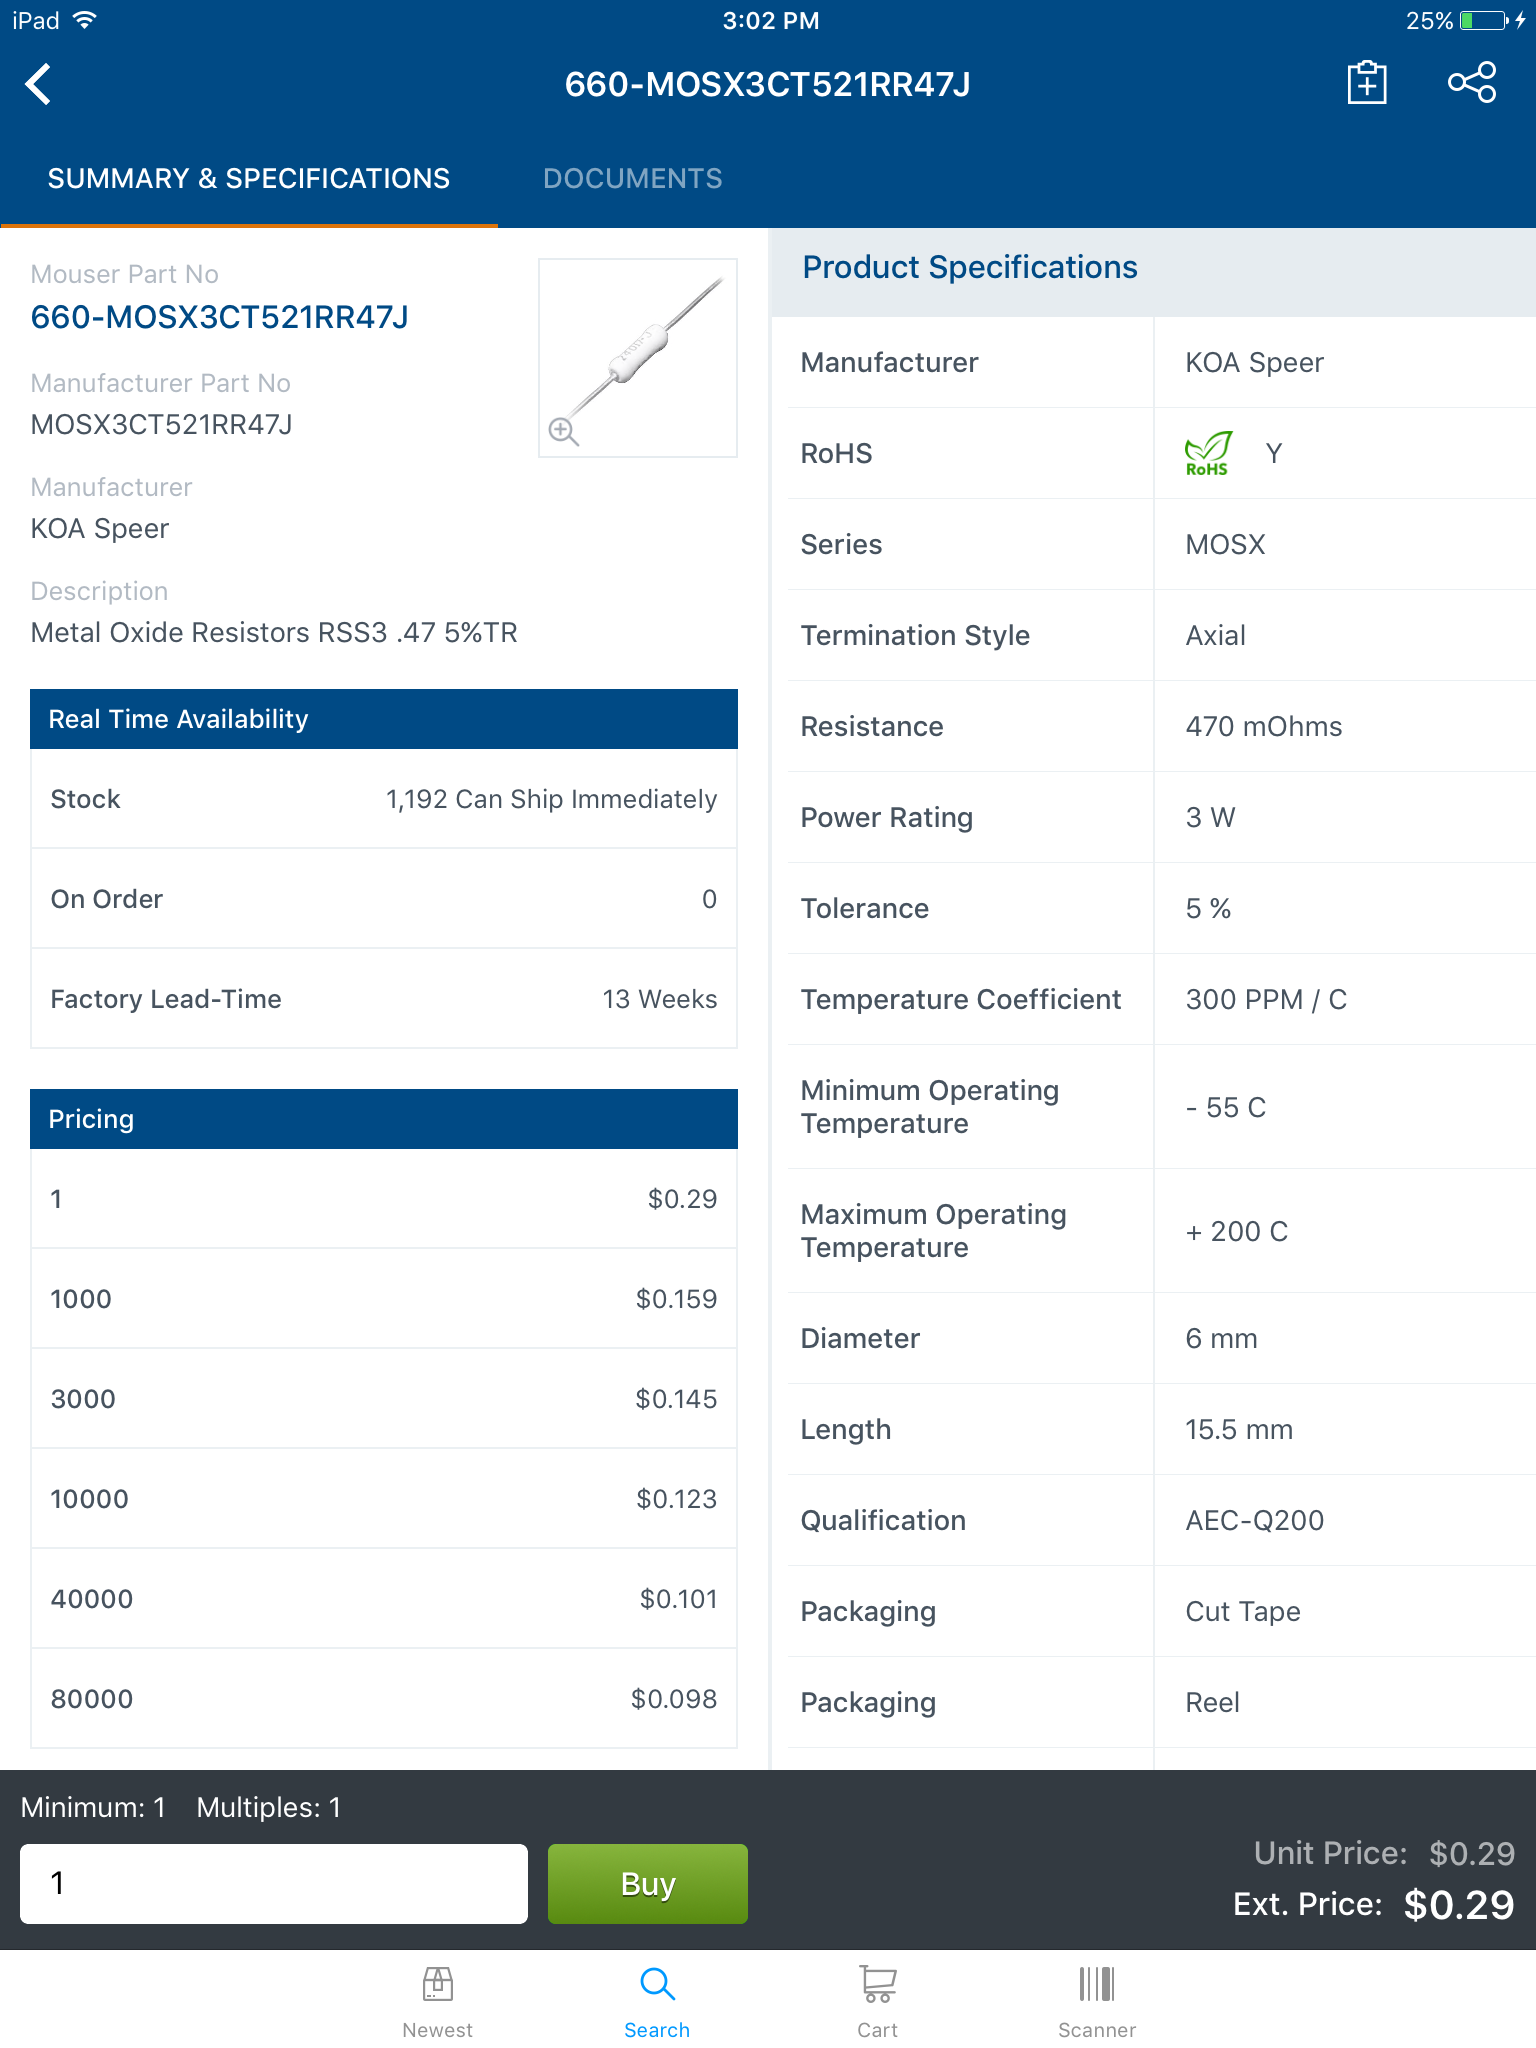Select quantity 10000 price $0.123
Image resolution: width=1536 pixels, height=2048 pixels.
coord(384,1499)
